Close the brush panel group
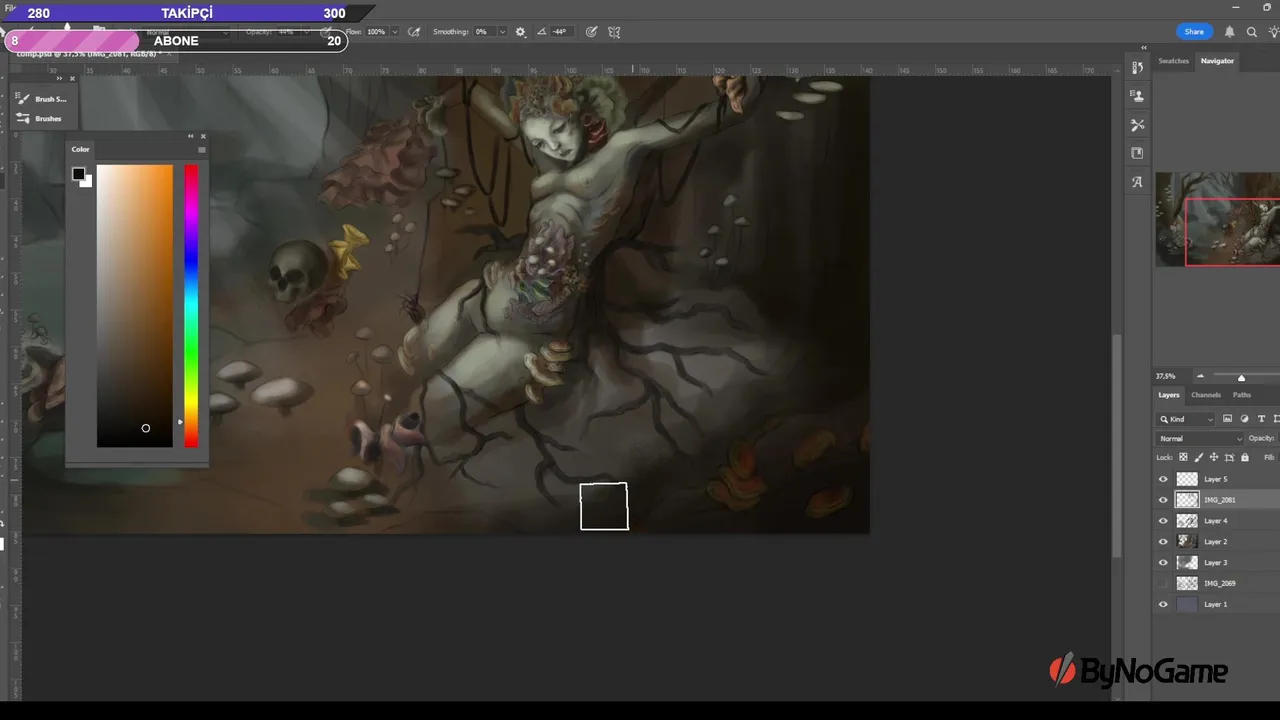 pyautogui.click(x=71, y=78)
